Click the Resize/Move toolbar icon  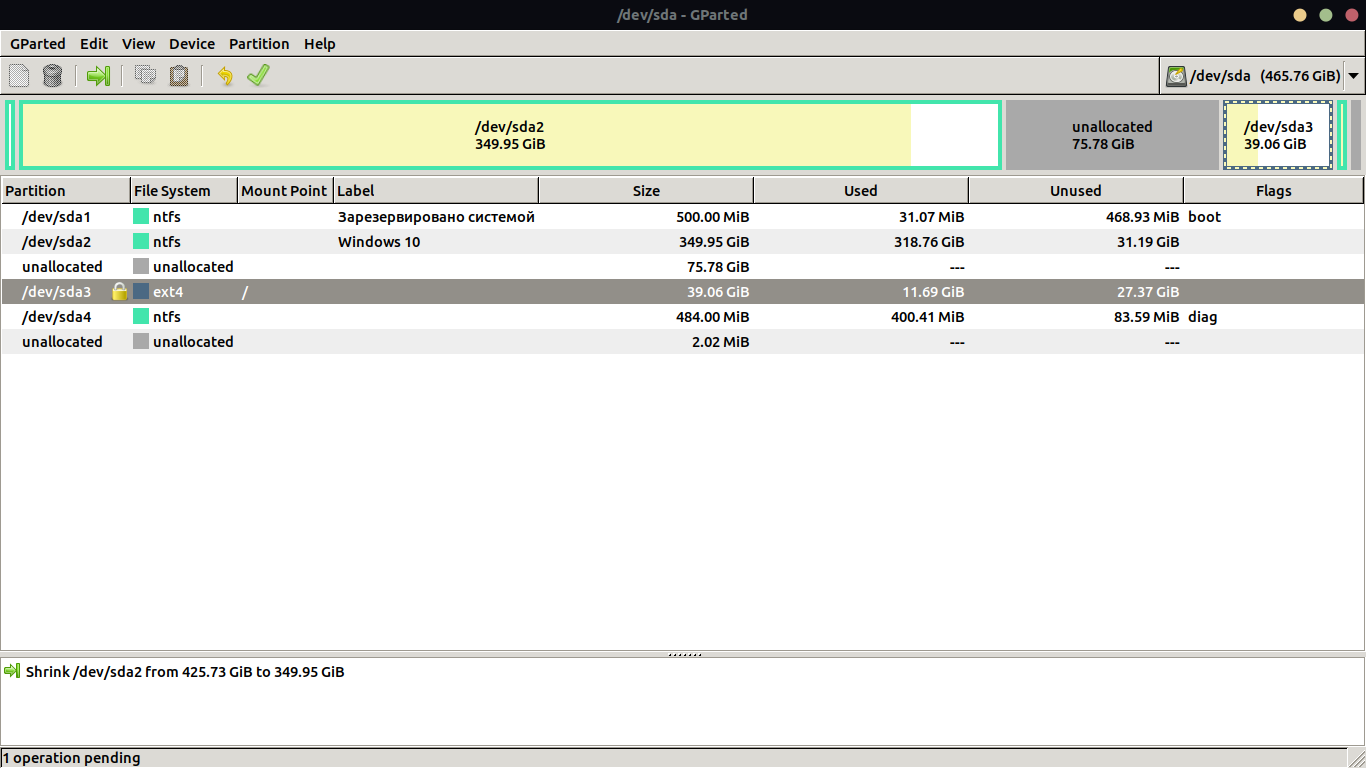click(x=98, y=76)
